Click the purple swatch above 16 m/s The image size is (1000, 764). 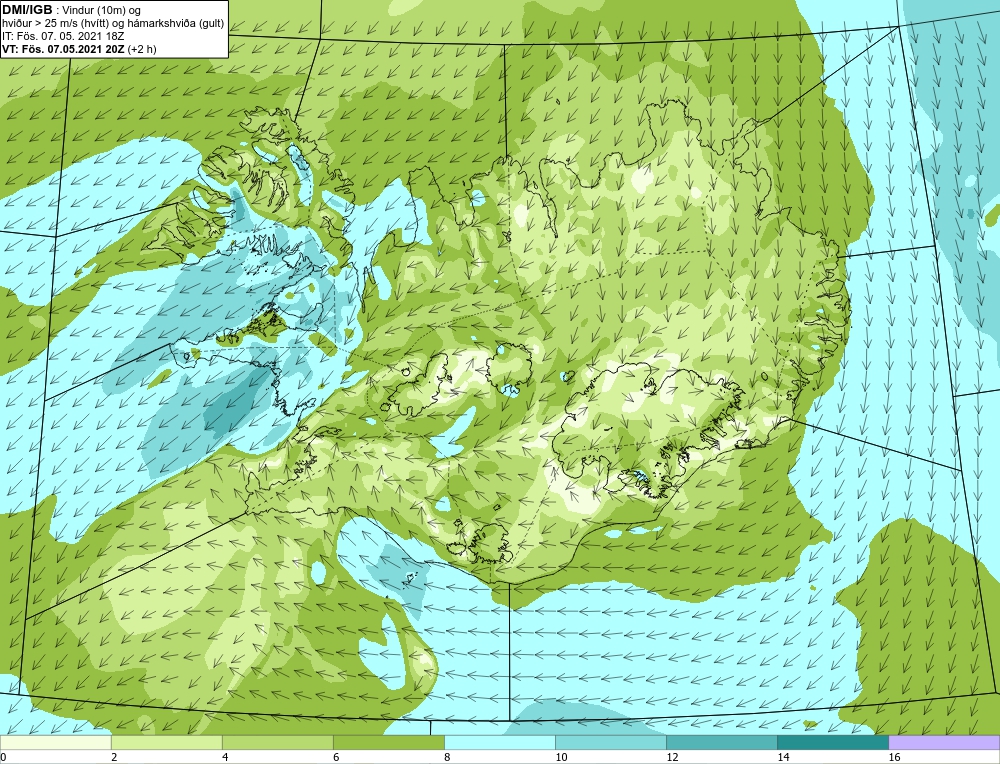coord(944,742)
